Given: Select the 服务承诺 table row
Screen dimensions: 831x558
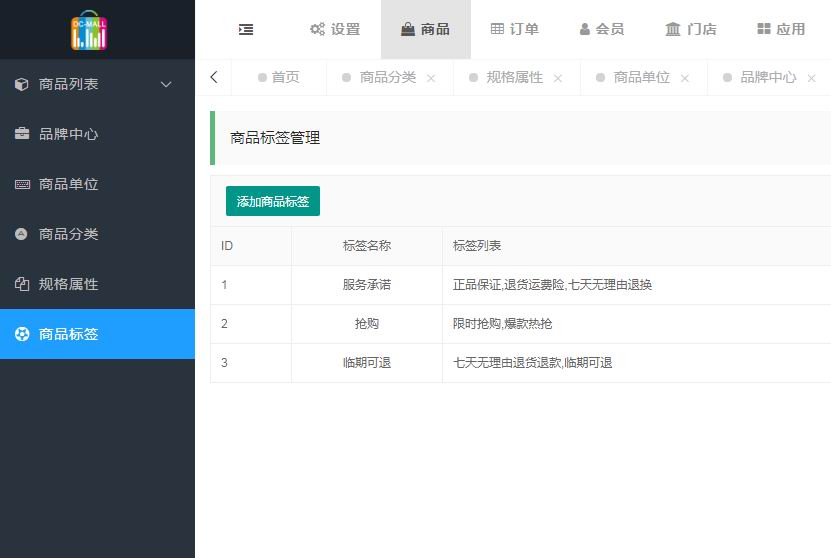Looking at the screenshot, I should [x=520, y=285].
